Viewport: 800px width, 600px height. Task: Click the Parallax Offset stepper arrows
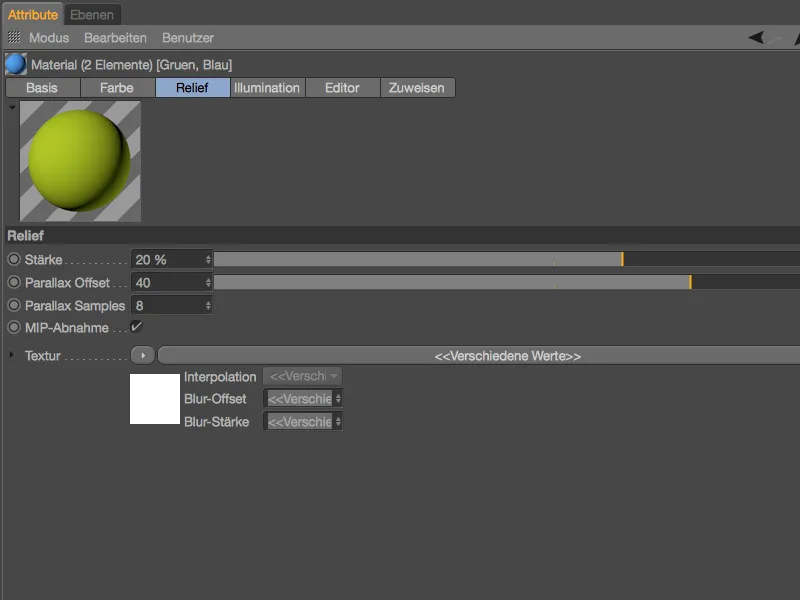tap(208, 282)
